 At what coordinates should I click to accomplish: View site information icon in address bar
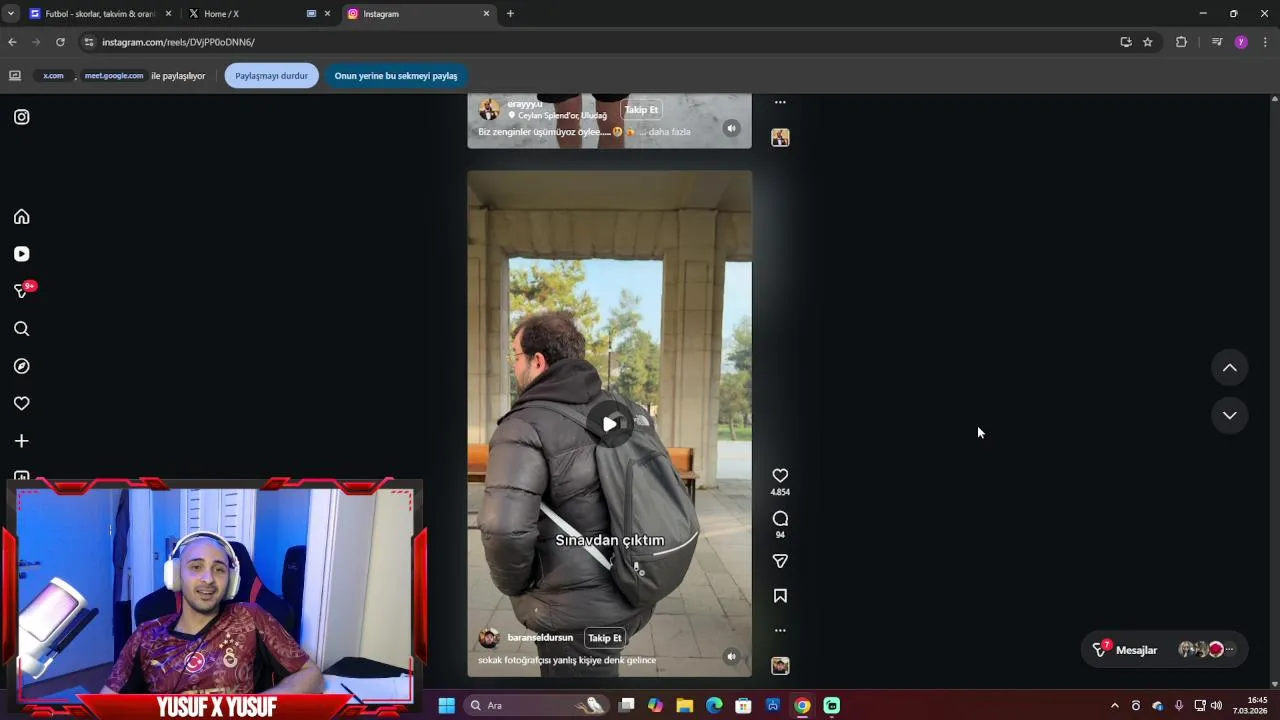(89, 42)
